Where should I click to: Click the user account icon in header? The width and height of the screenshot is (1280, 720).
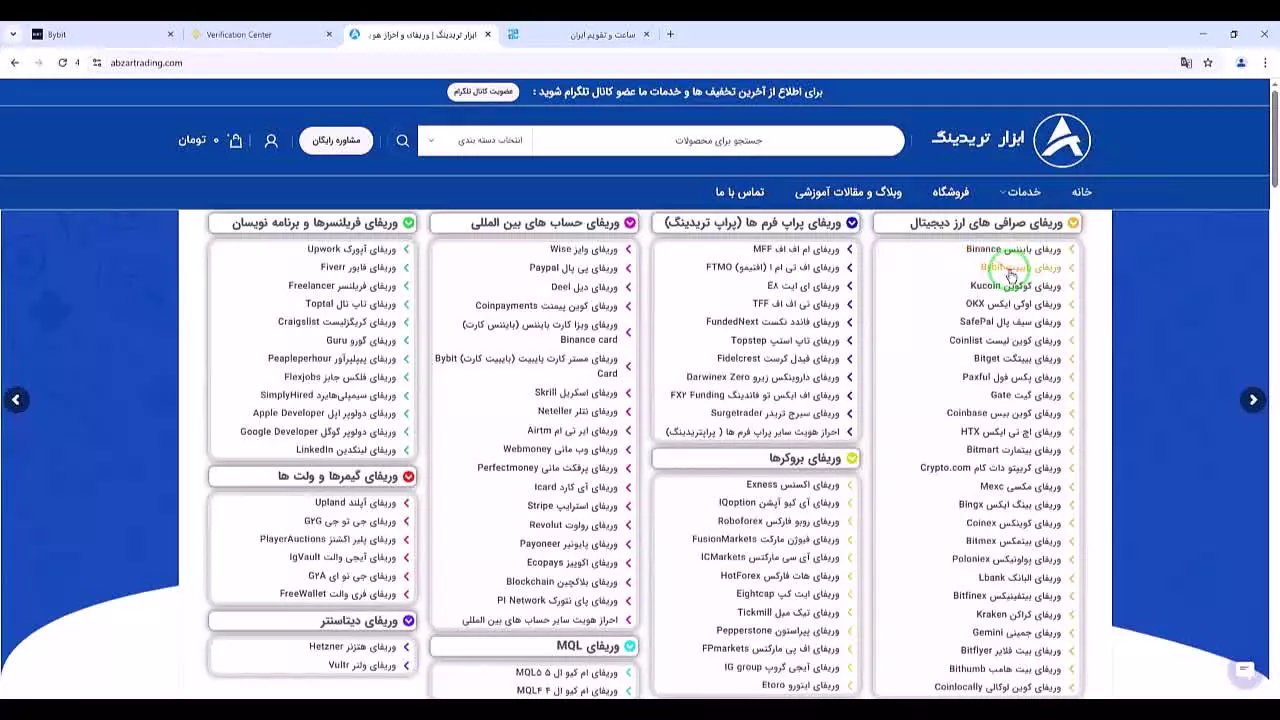point(271,140)
